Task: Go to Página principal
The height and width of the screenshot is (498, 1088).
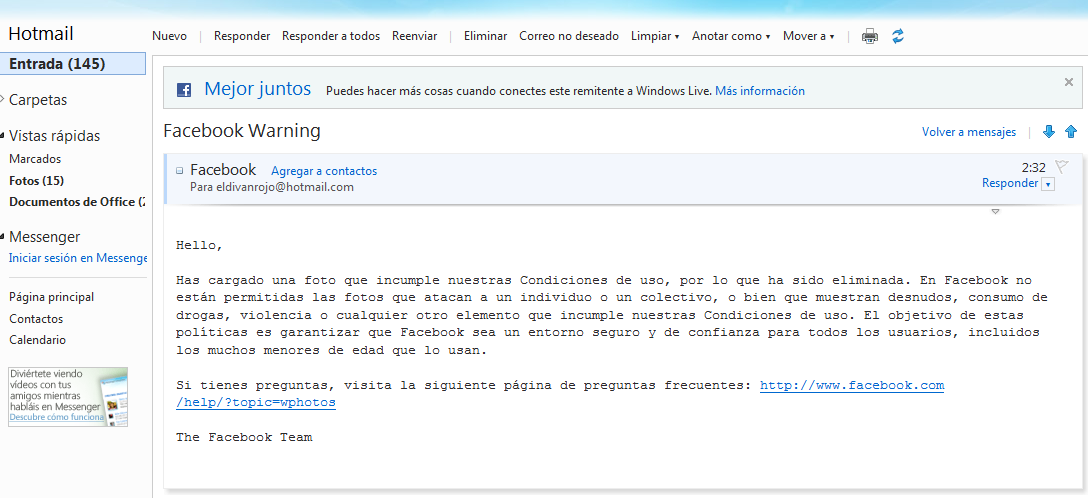Action: click(x=51, y=297)
